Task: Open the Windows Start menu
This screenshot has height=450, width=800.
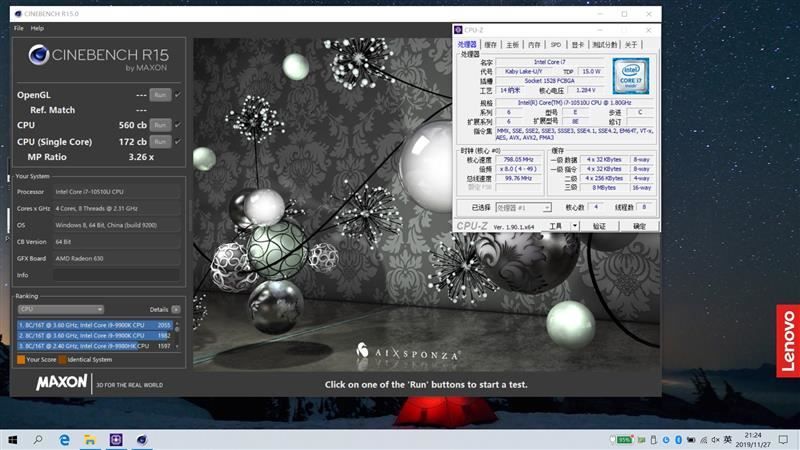Action: [13, 440]
